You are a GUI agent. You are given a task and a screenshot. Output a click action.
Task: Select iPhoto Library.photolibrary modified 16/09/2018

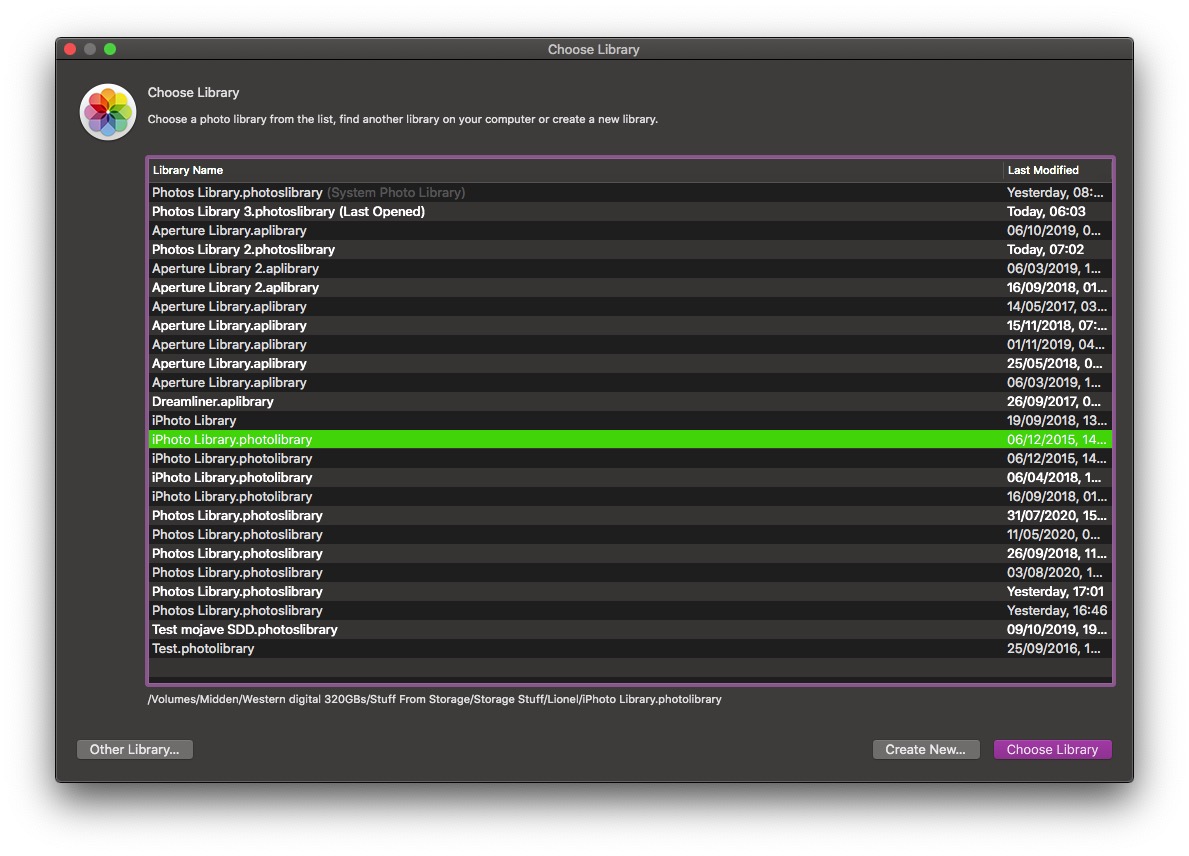pyautogui.click(x=630, y=496)
